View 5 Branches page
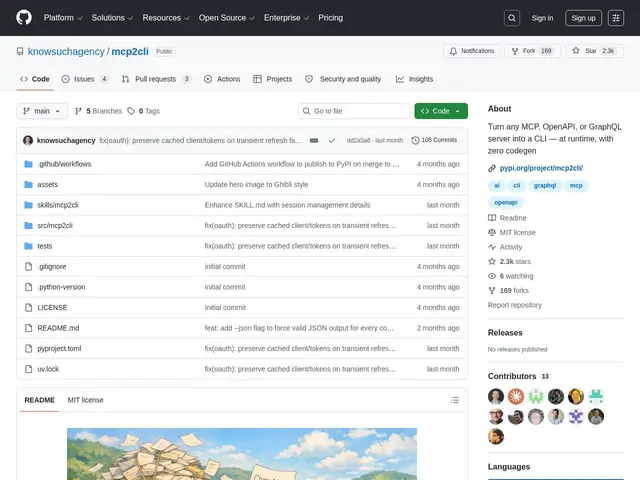Screen dimensions: 640x480 click(x=98, y=111)
